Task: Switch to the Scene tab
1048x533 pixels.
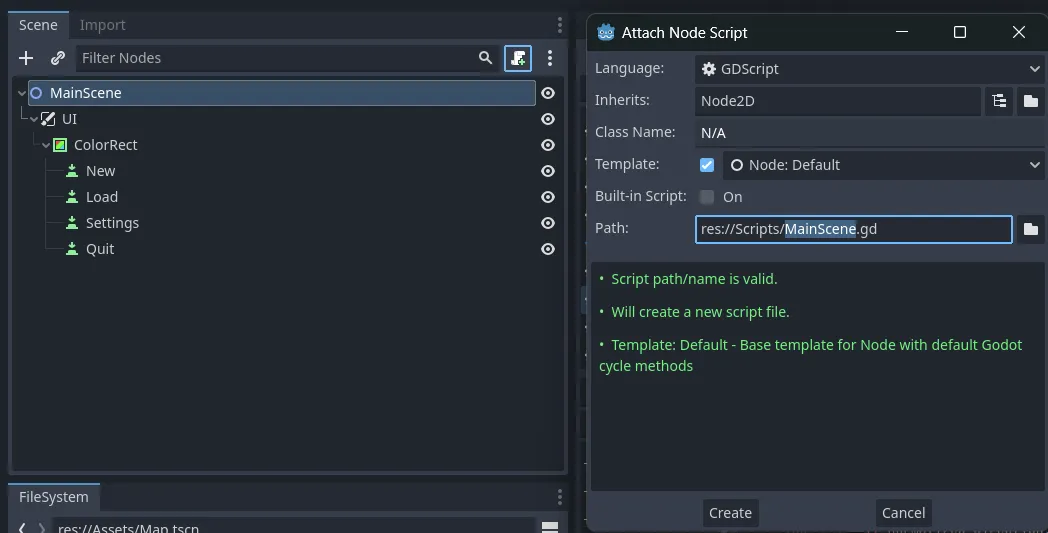Action: [38, 25]
